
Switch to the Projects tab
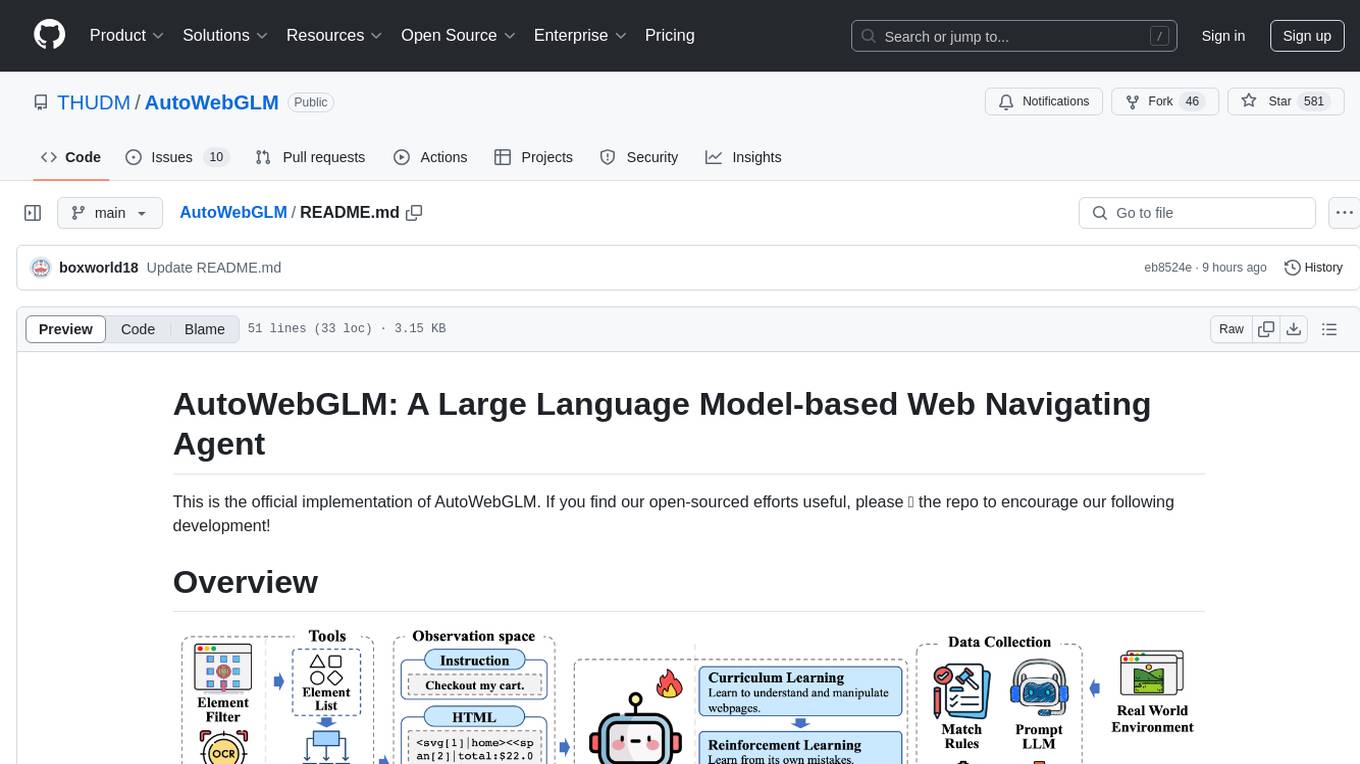[533, 157]
